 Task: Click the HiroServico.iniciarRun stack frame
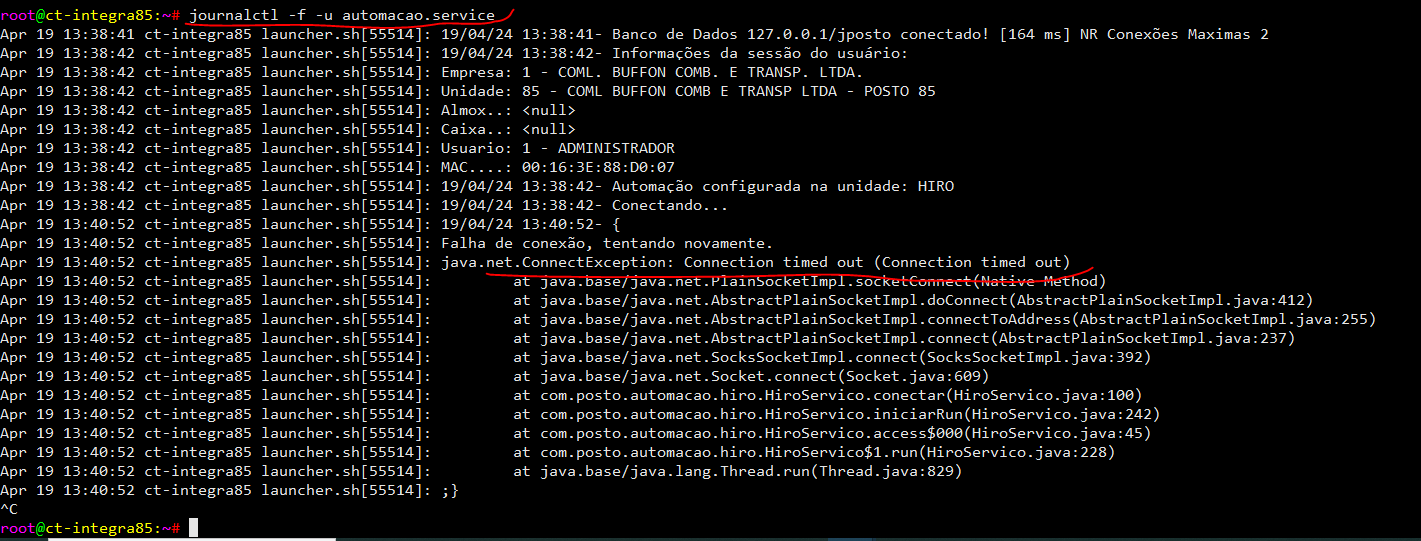(837, 414)
